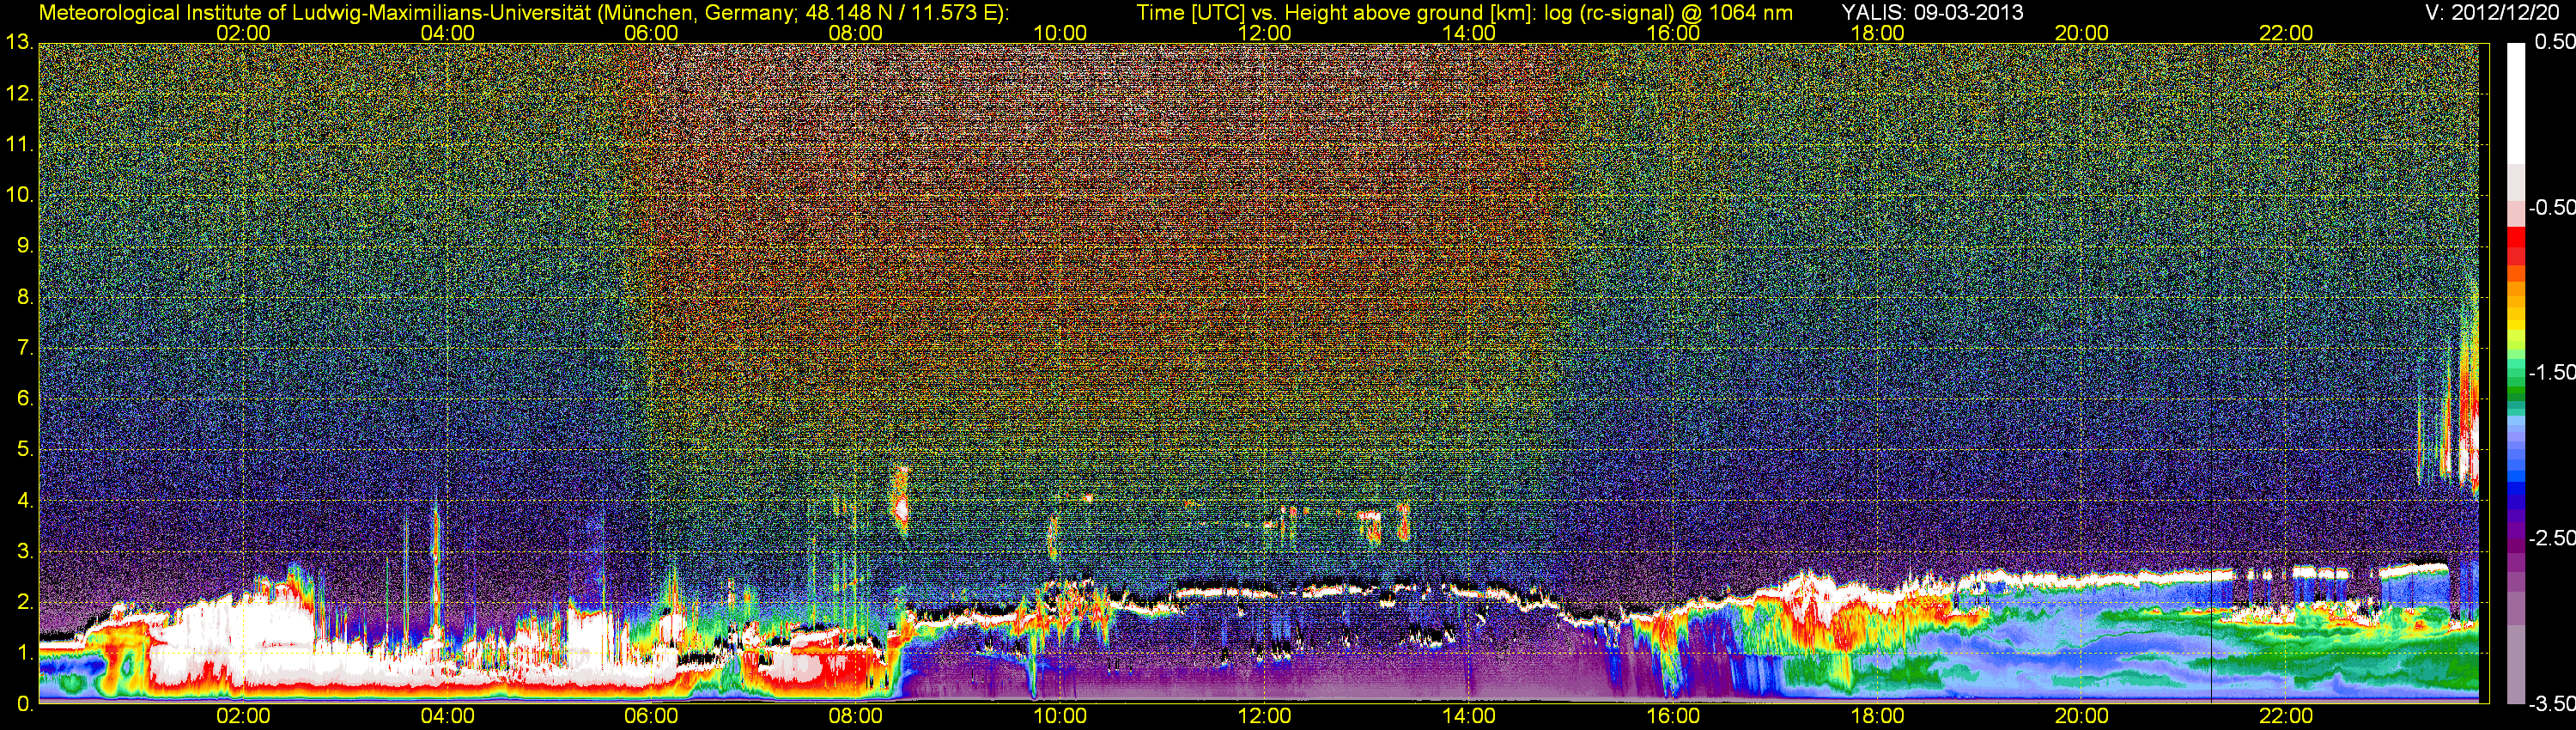Click the white segment of the colorbar
2576x730 pixels.
pyautogui.click(x=2515, y=102)
